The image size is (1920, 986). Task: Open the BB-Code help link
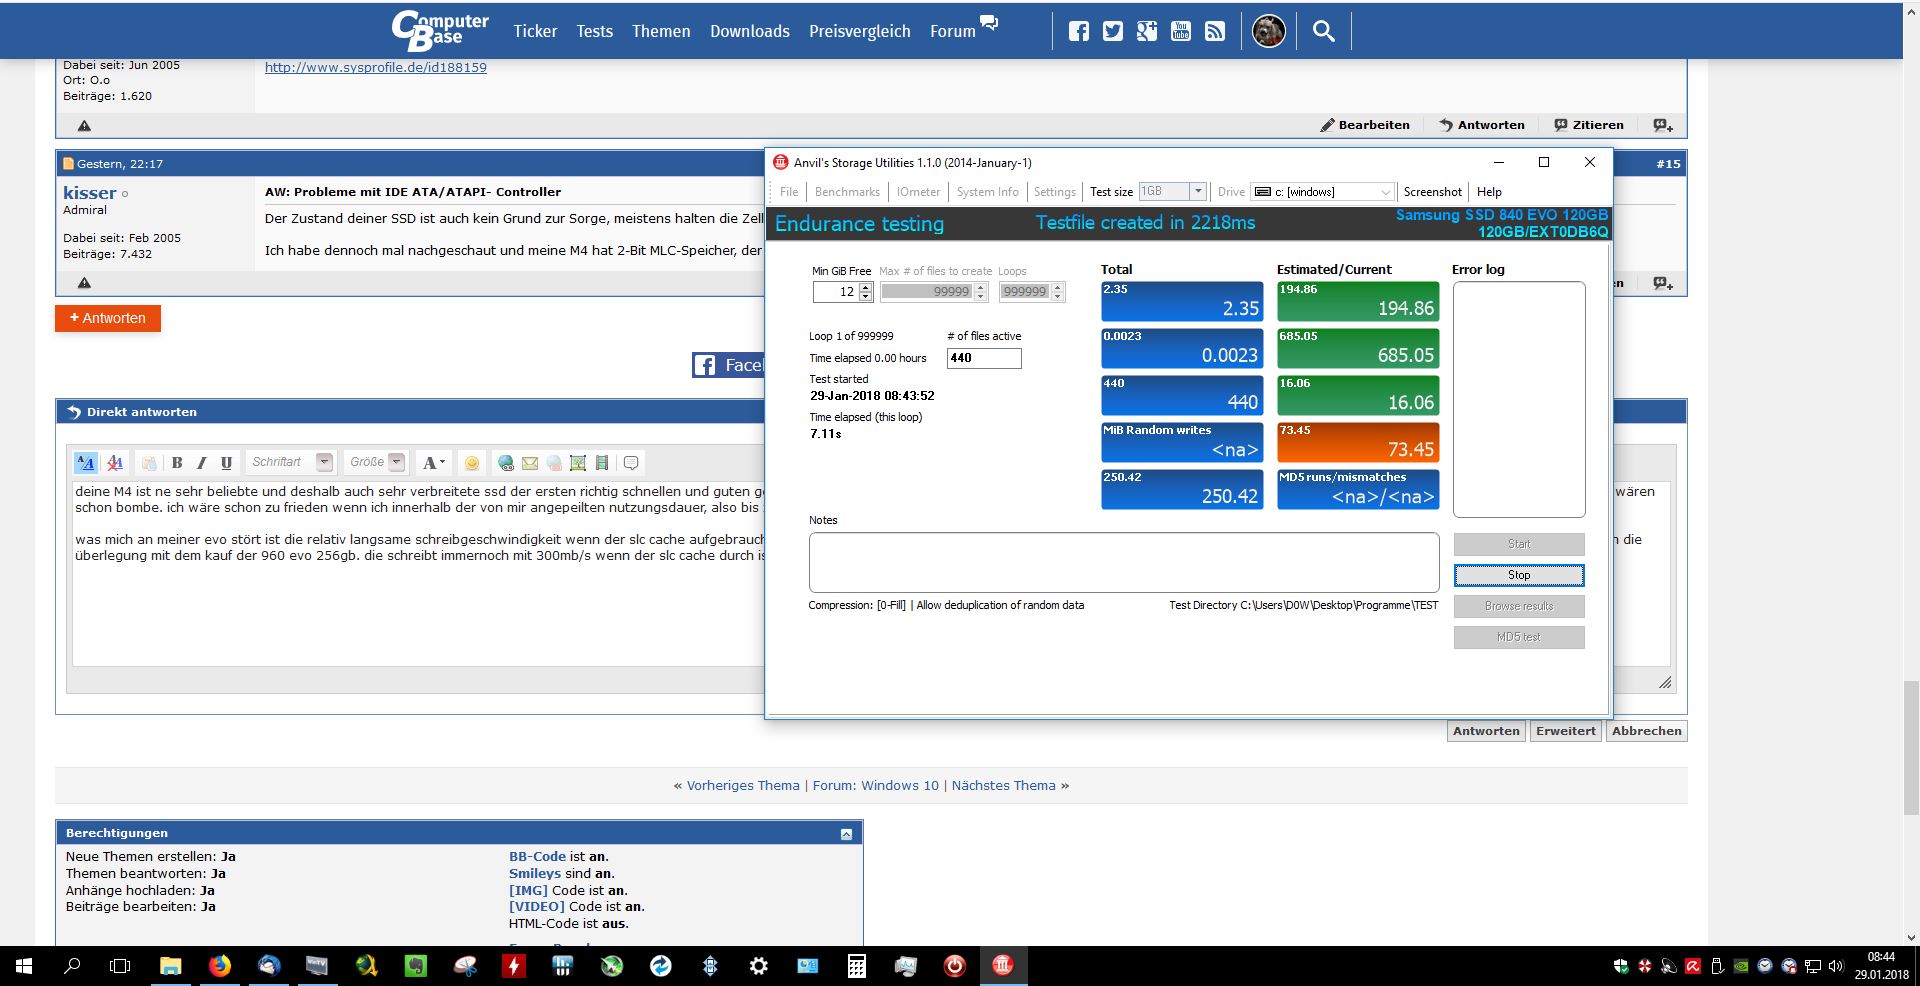[537, 857]
